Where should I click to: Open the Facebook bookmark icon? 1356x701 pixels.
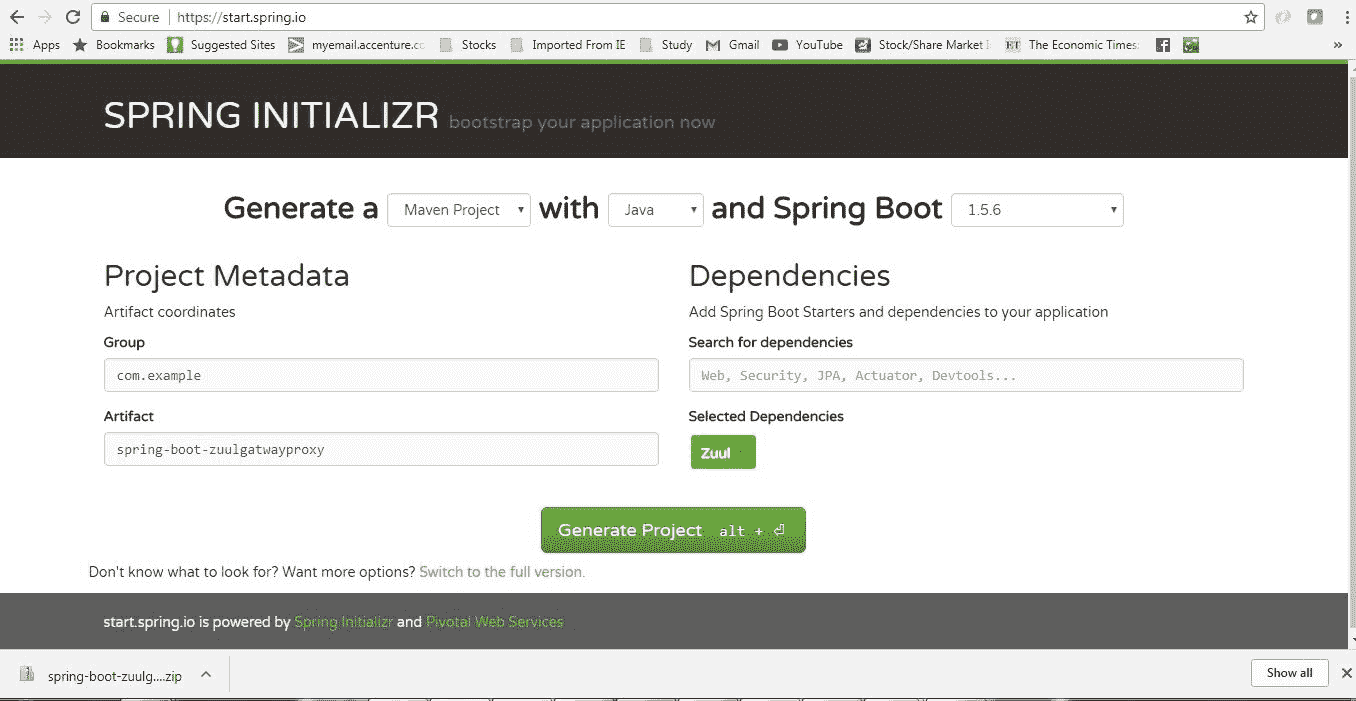1163,45
